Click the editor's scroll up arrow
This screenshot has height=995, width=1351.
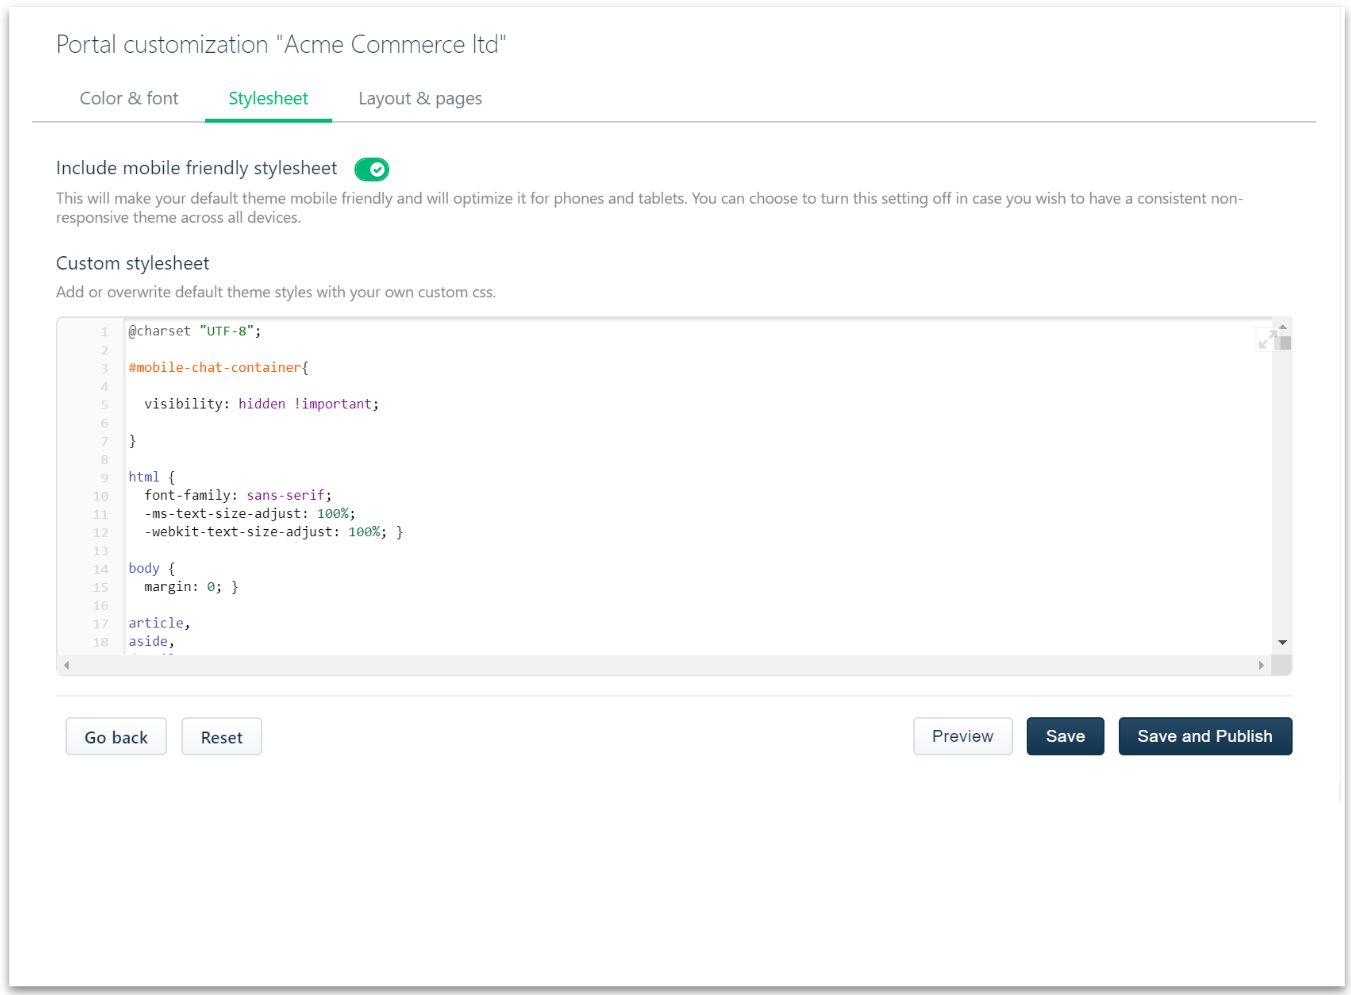[1283, 327]
